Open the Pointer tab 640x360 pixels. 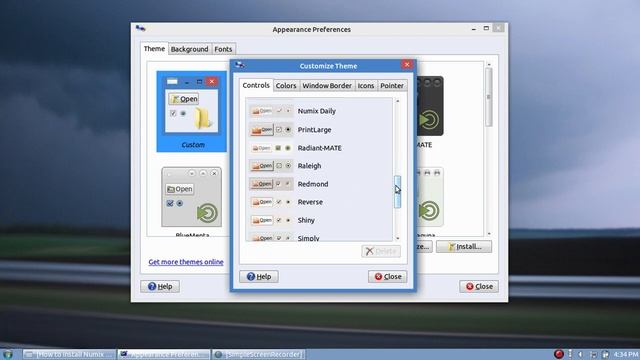click(392, 86)
